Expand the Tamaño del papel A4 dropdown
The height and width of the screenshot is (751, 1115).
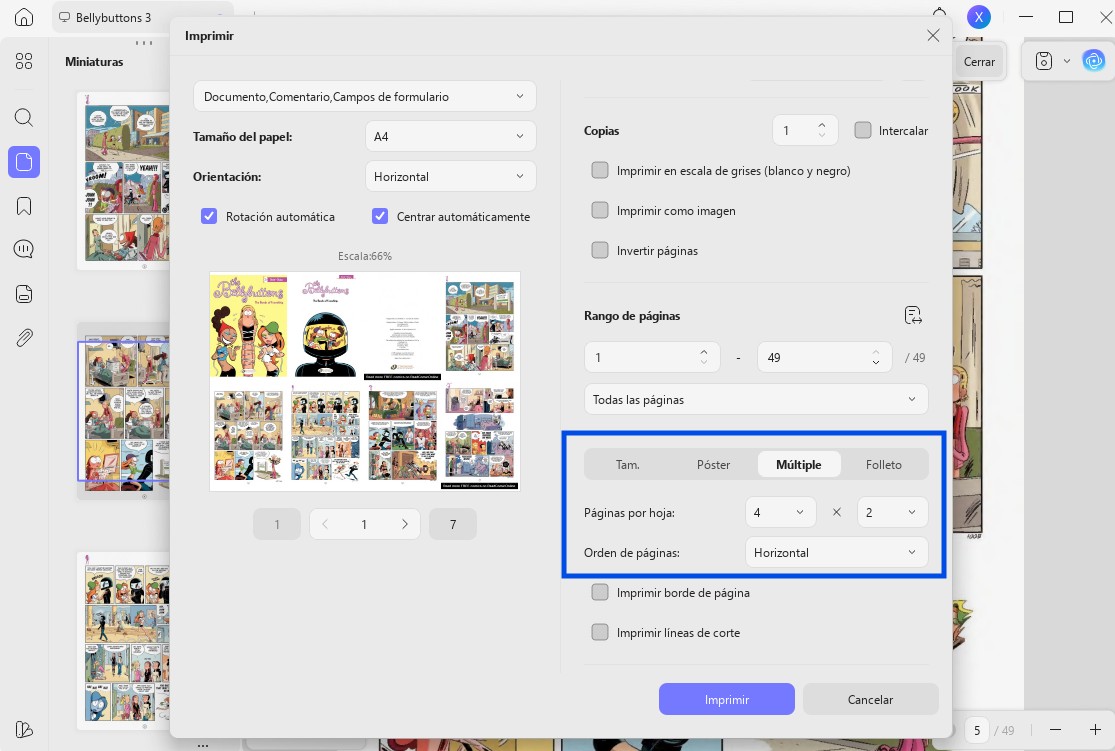[450, 137]
